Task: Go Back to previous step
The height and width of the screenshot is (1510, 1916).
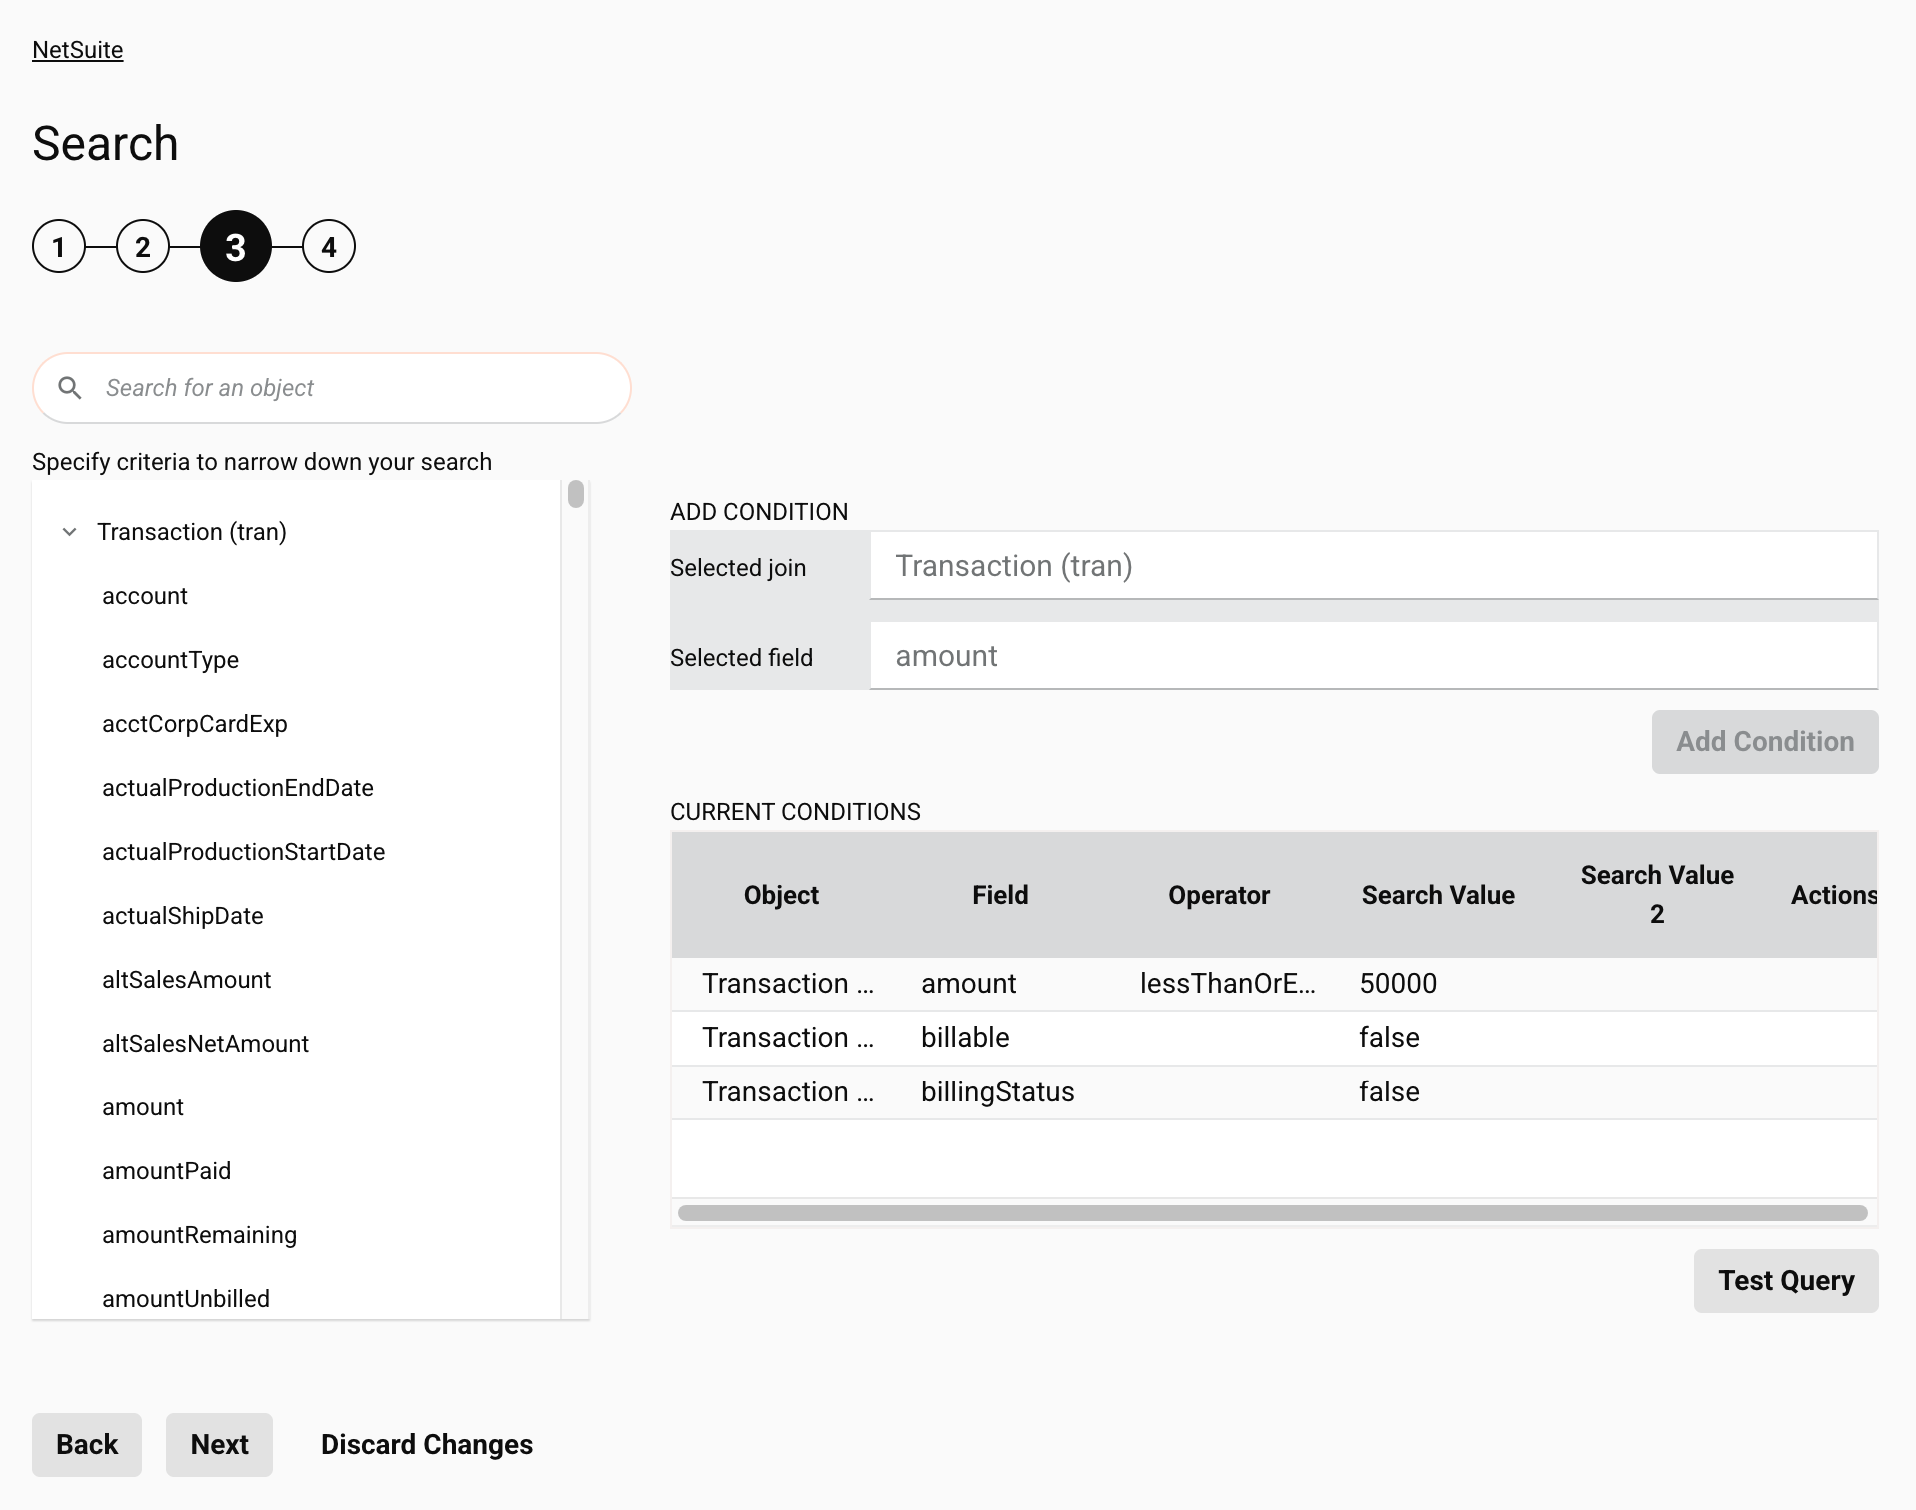Action: pos(87,1445)
